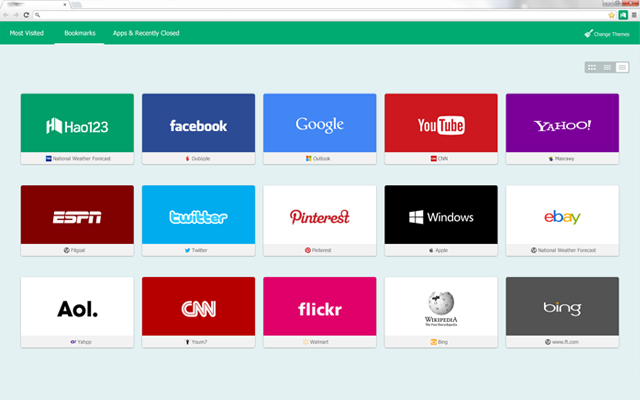640x400 pixels.
Task: Click National Weather Forecast under ebay
Action: coord(563,250)
